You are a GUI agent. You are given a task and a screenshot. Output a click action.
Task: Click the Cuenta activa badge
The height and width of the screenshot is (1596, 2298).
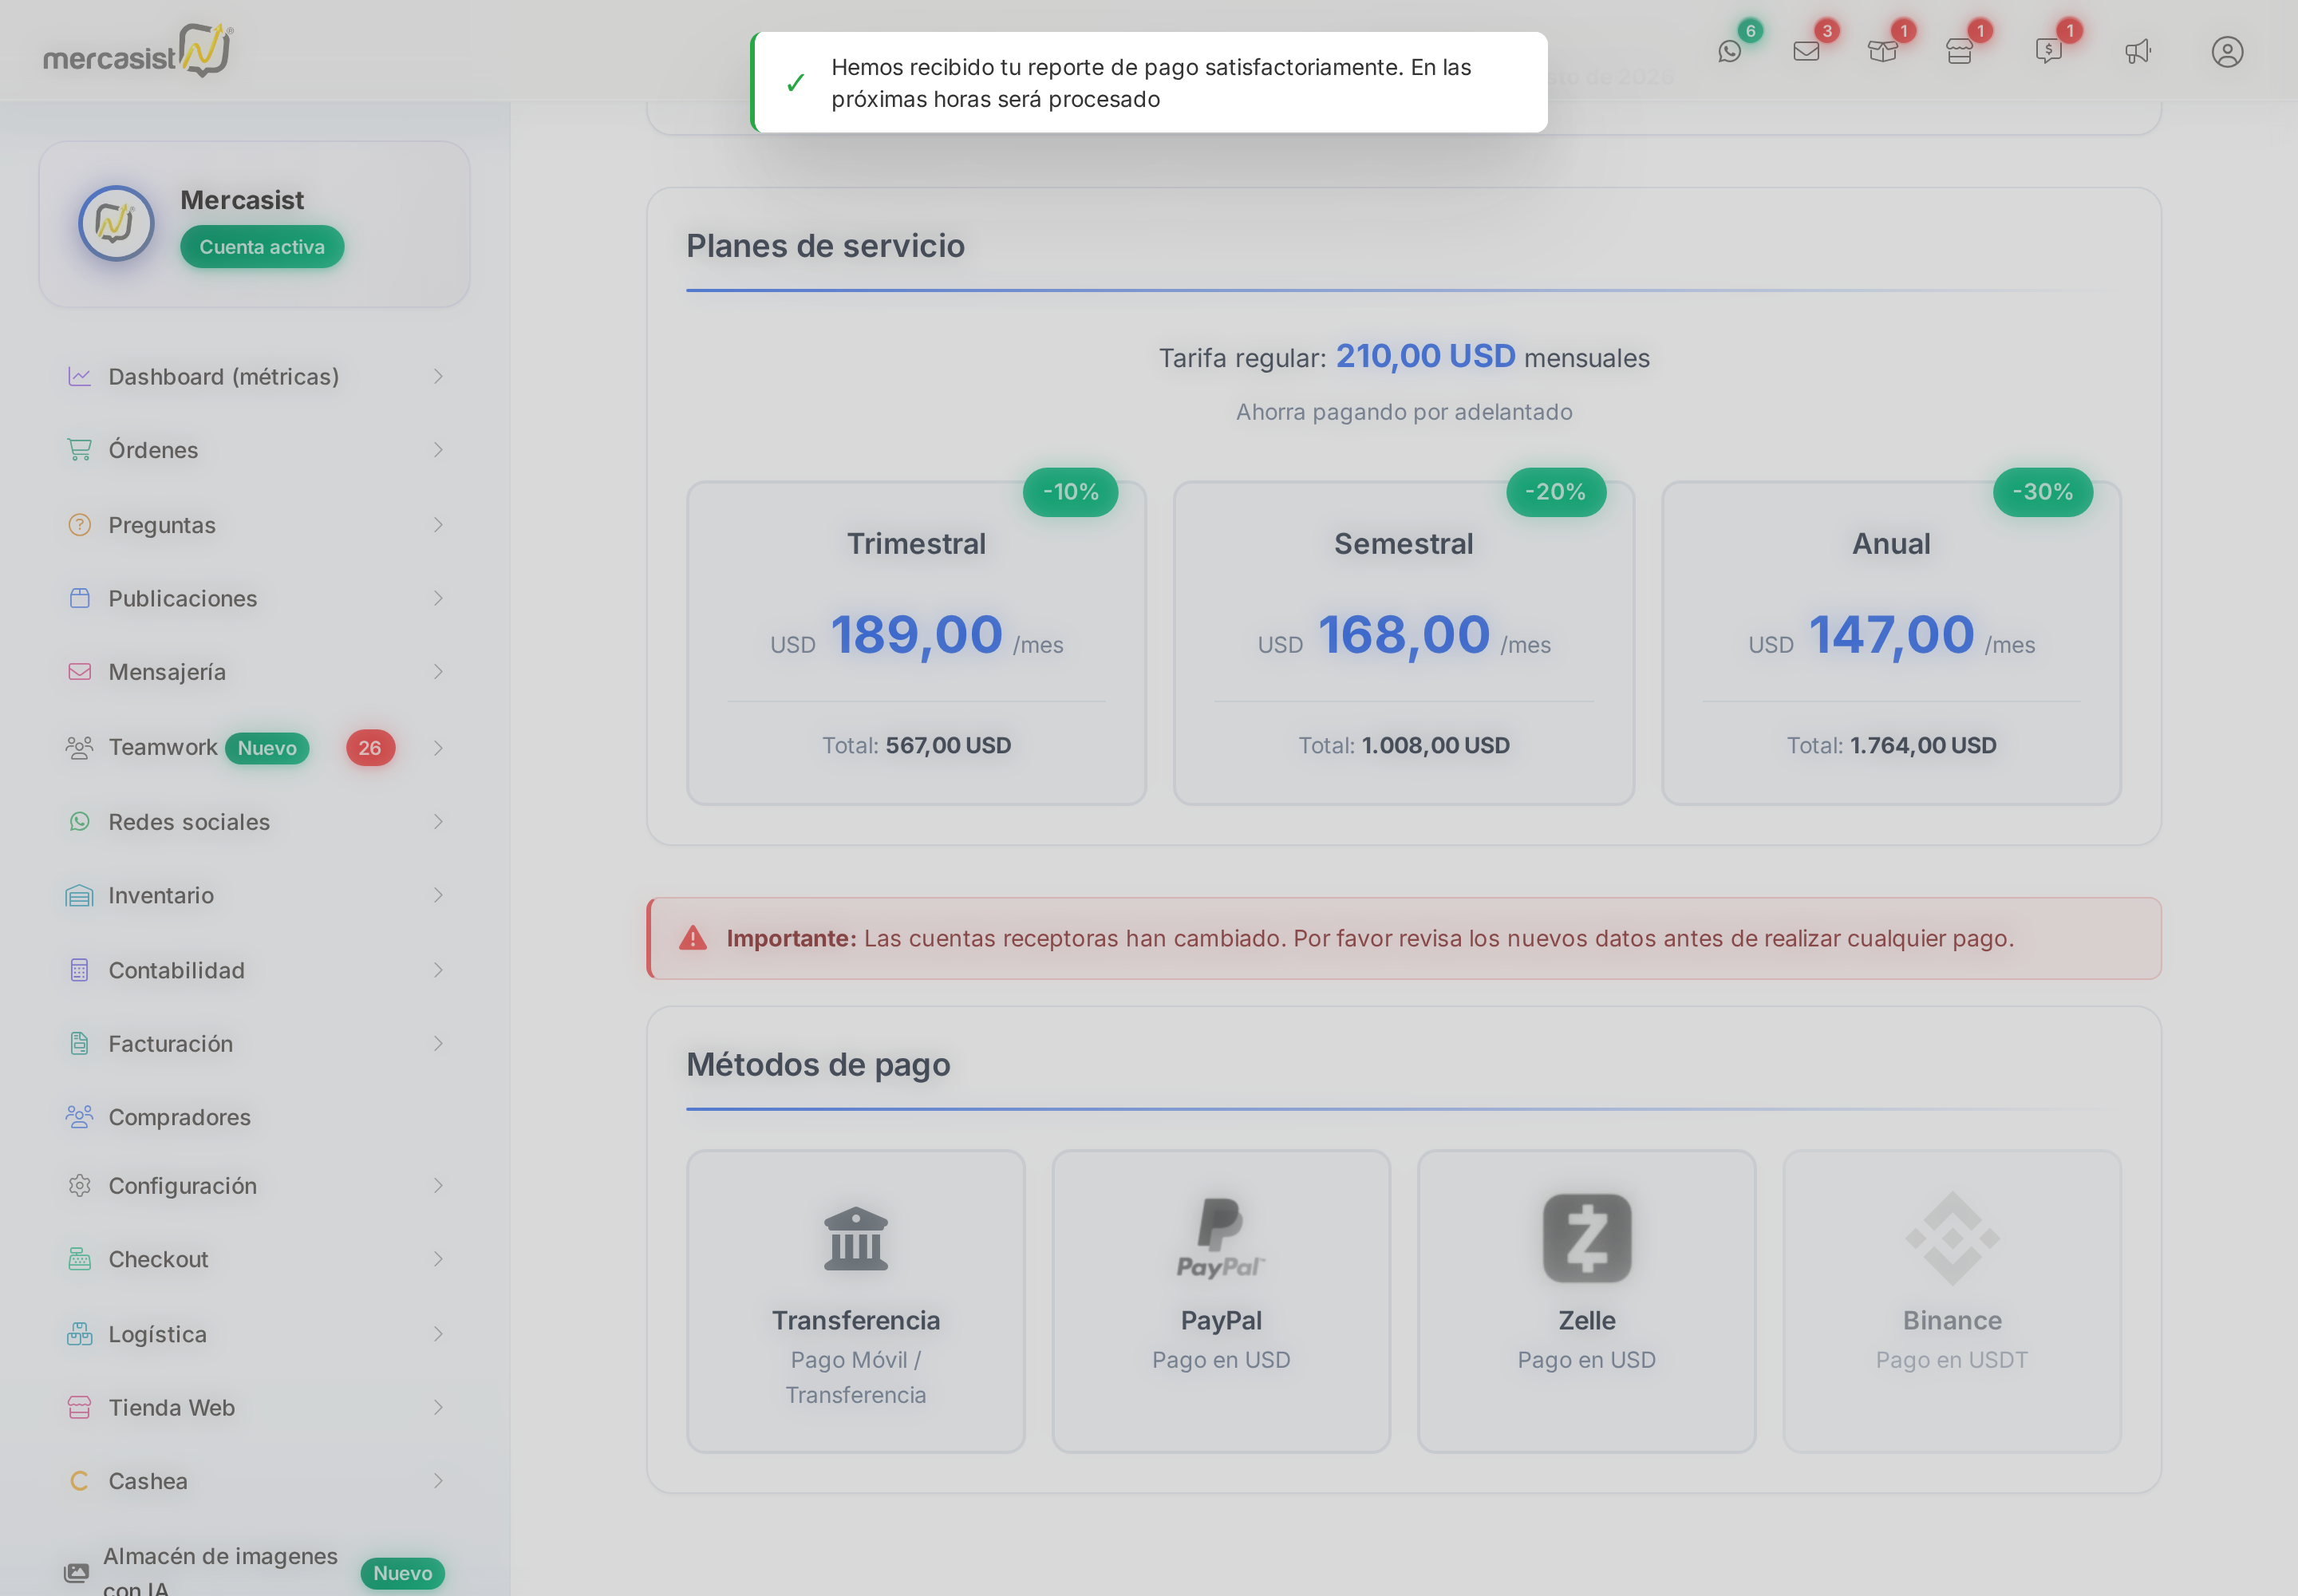[x=262, y=247]
